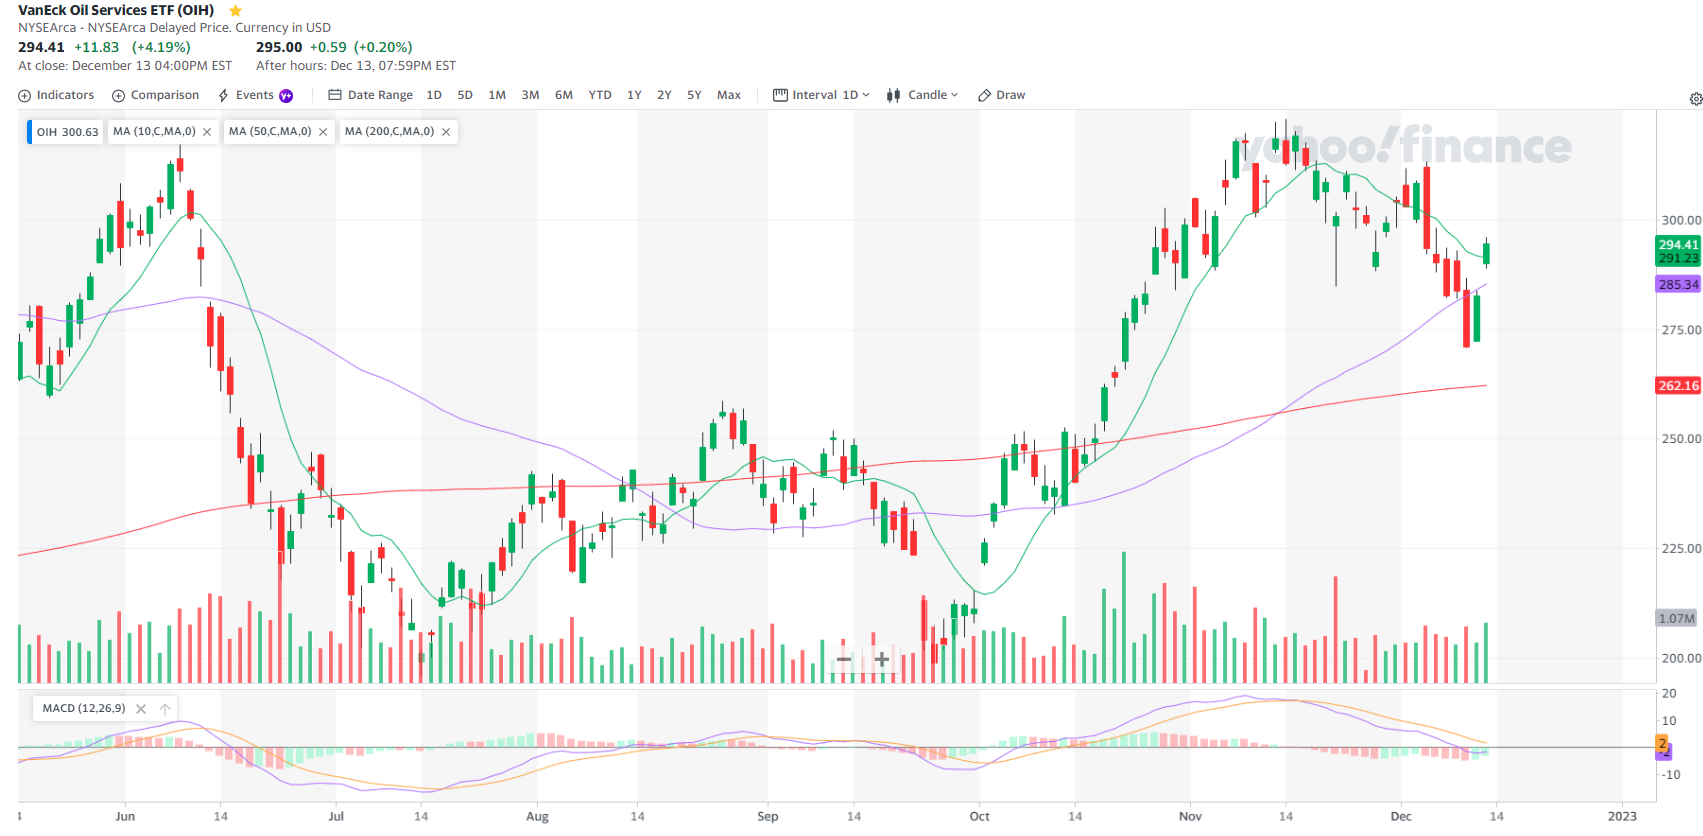Open the Comparison tool
The height and width of the screenshot is (836, 1703).
click(x=155, y=95)
